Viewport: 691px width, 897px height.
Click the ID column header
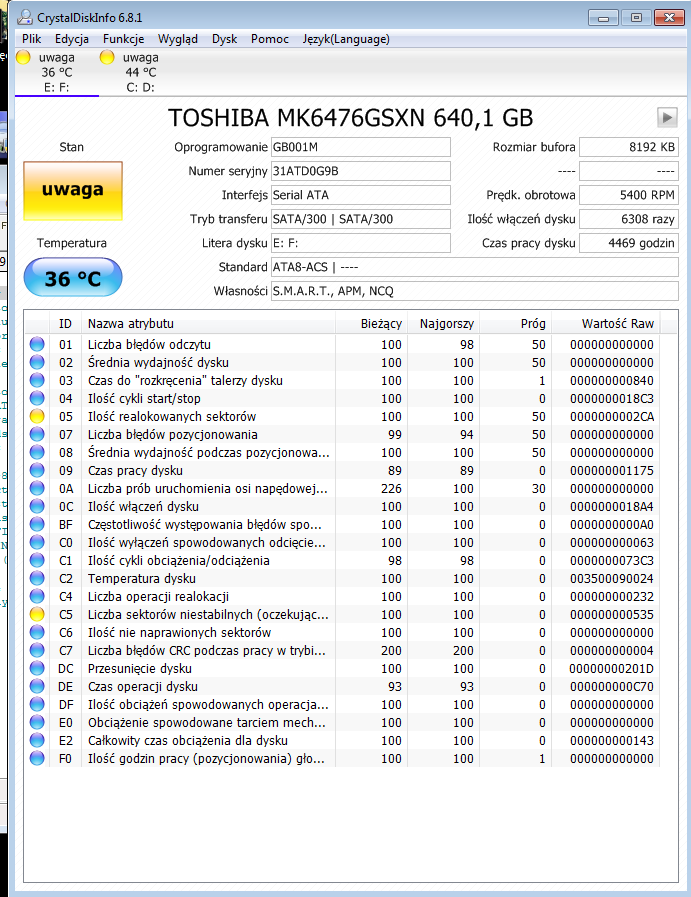(65, 324)
